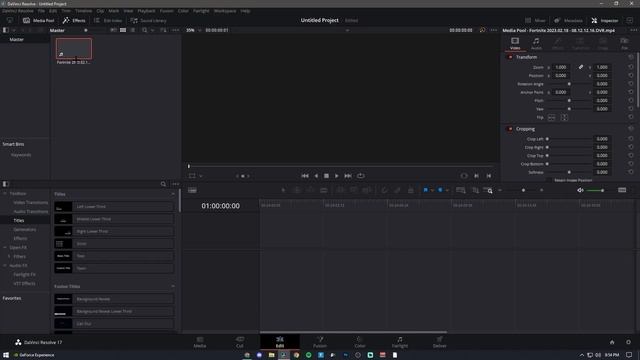Open the File menu
Image resolution: width=640 pixels, height=360 pixels.
pos(41,11)
